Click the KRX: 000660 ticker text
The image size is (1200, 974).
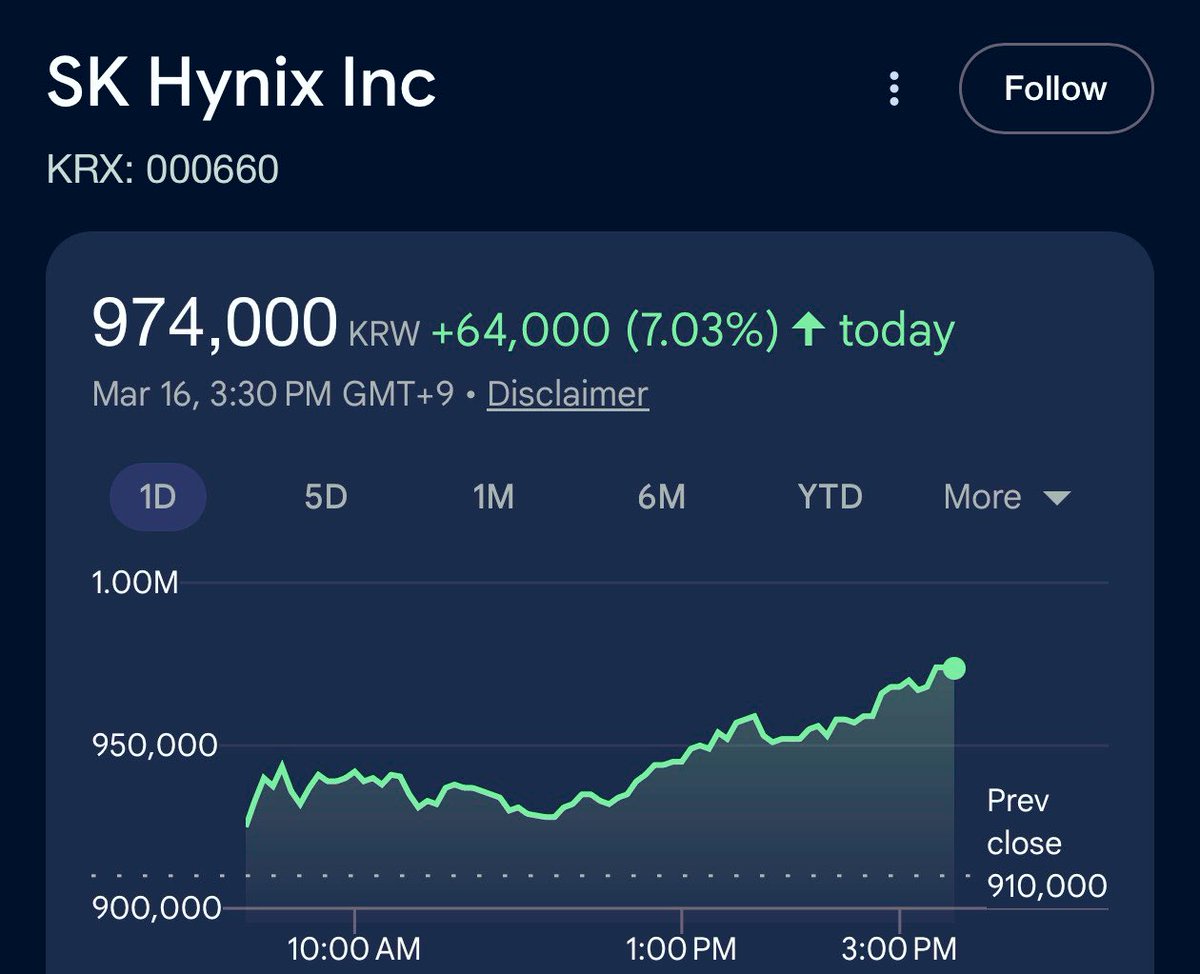pyautogui.click(x=163, y=170)
